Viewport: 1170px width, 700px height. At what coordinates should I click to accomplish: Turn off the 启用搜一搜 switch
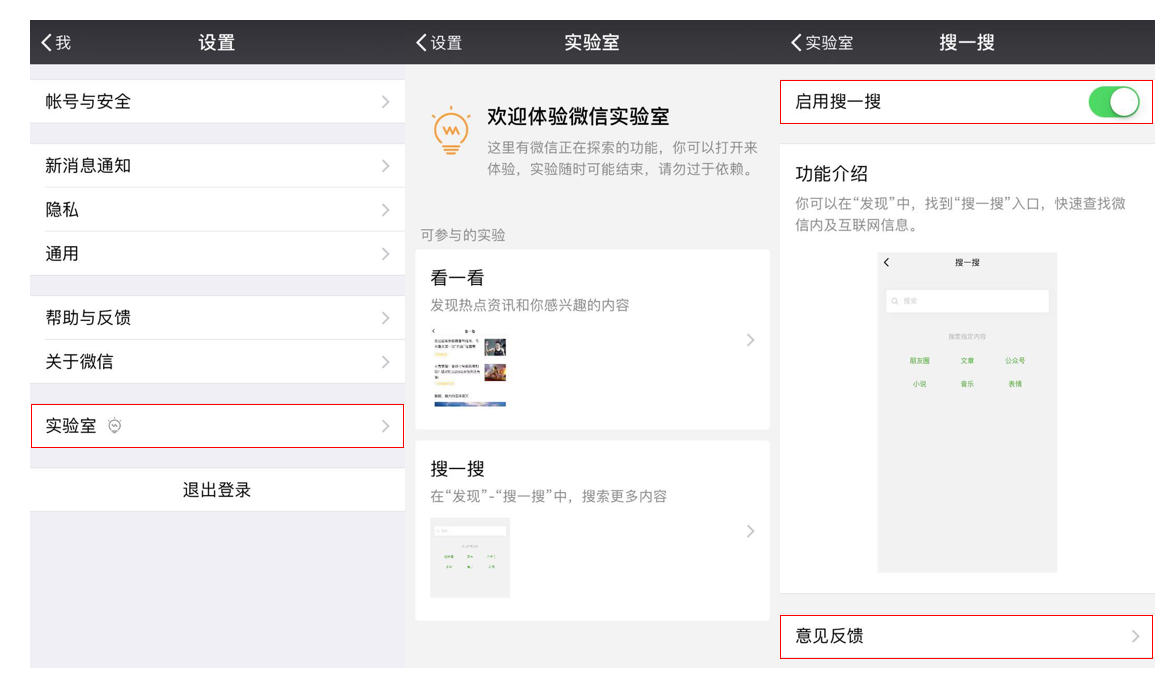1113,101
